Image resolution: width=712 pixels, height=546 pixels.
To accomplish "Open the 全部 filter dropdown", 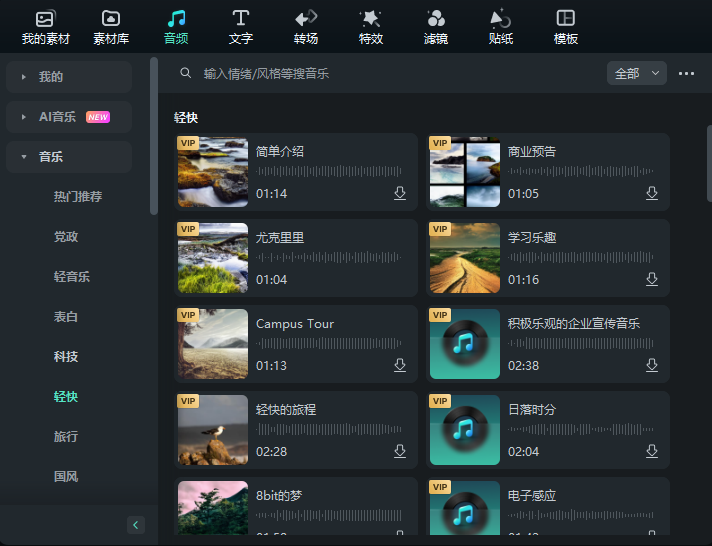I will tap(637, 73).
